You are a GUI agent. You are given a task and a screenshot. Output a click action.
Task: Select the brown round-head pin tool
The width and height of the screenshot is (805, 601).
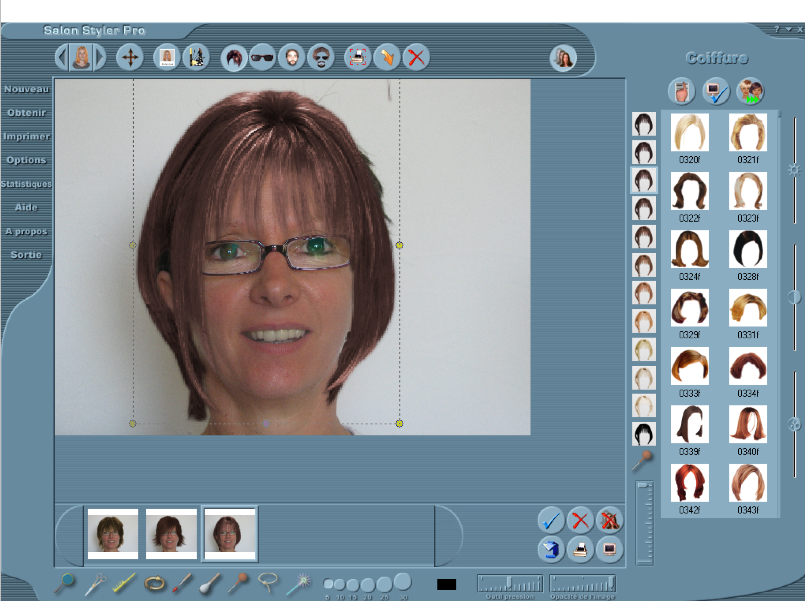[x=238, y=583]
